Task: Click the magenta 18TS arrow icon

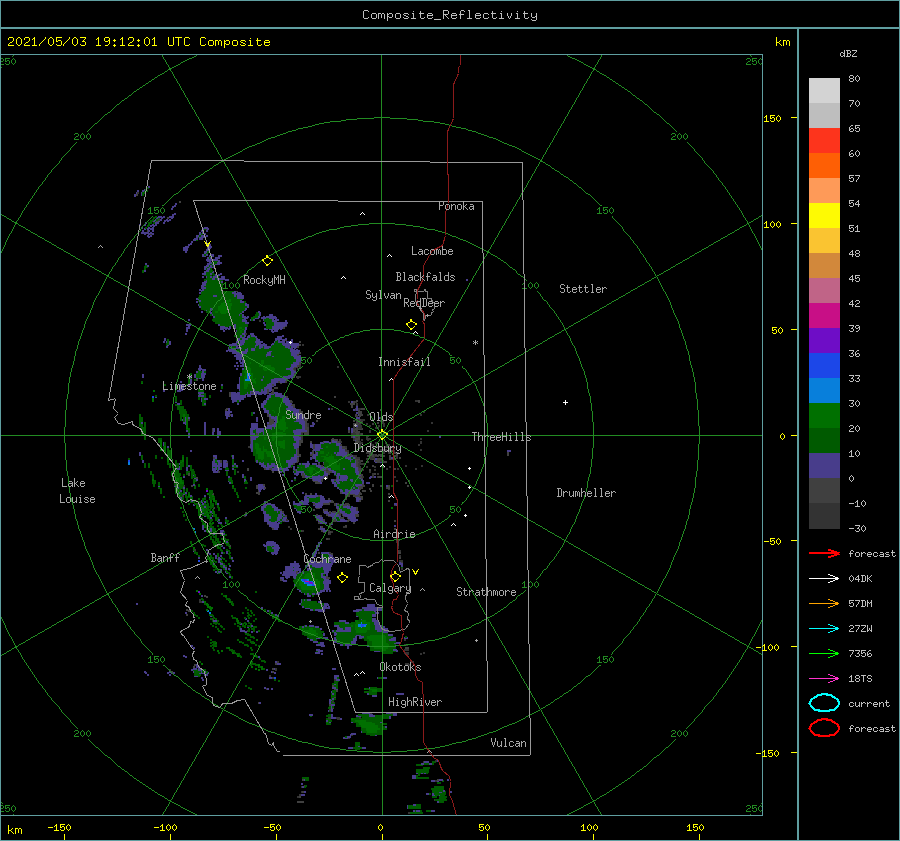Action: coord(824,679)
